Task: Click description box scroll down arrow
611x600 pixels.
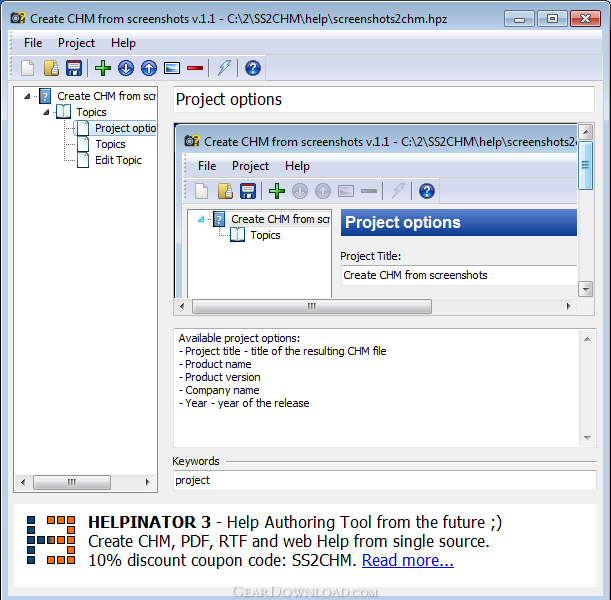Action: pos(587,438)
